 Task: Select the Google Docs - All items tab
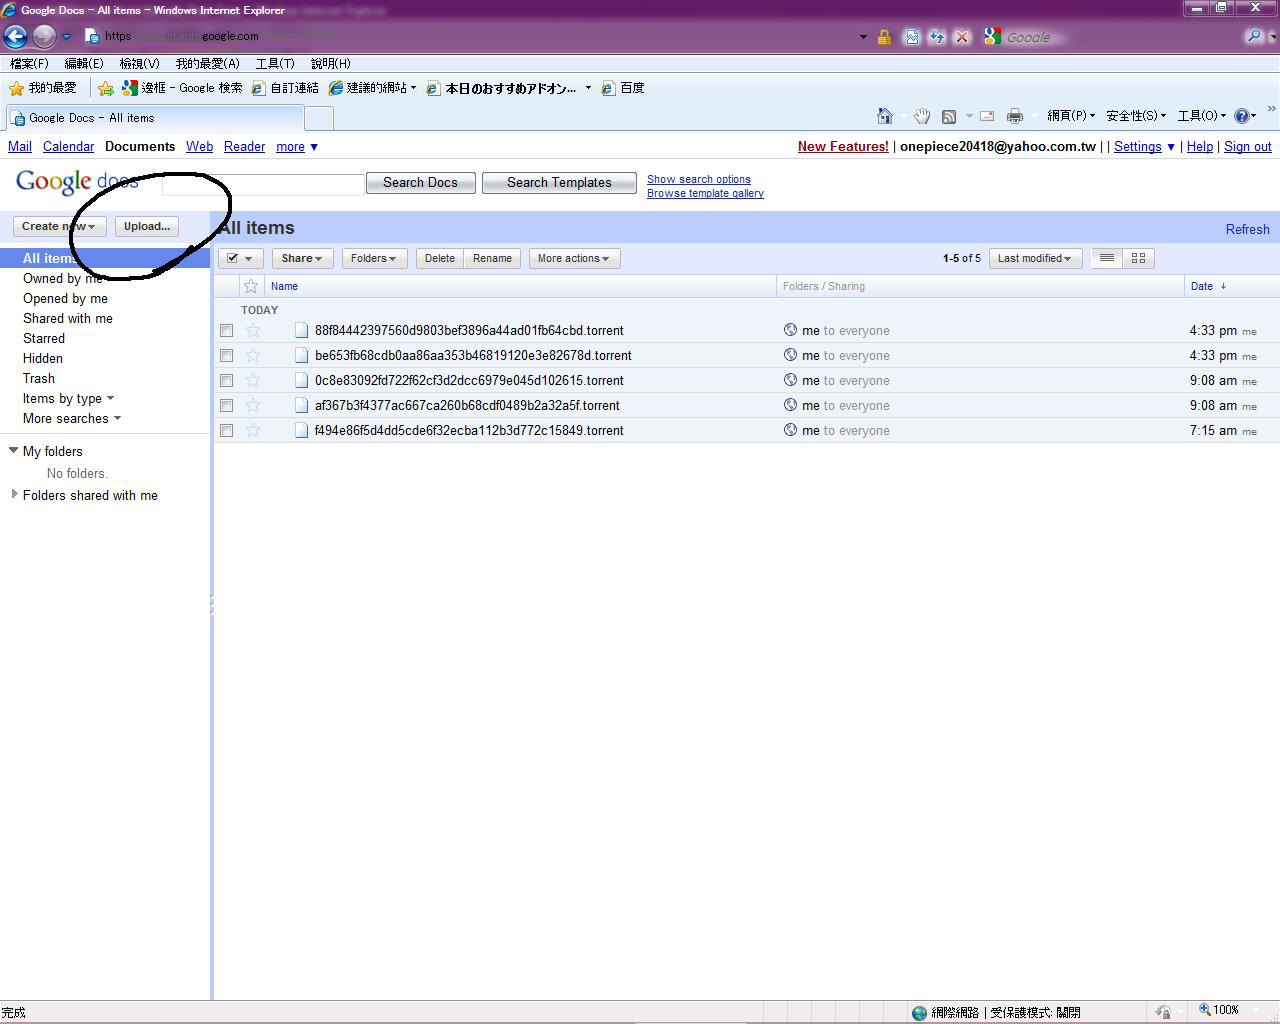(154, 118)
